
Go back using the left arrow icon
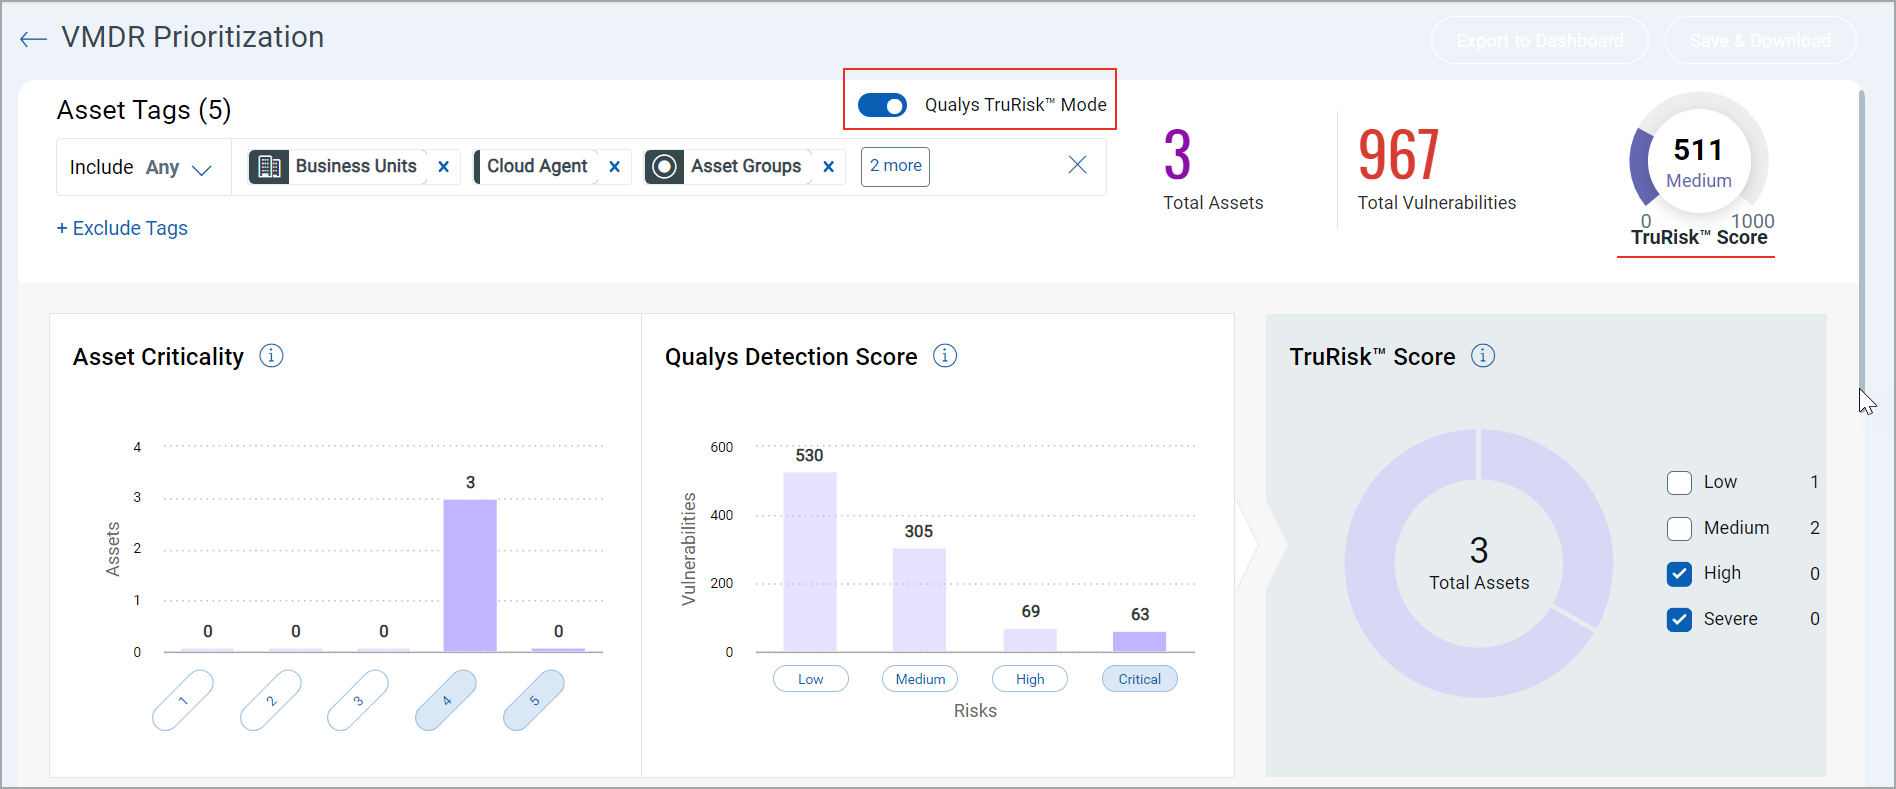coord(33,39)
